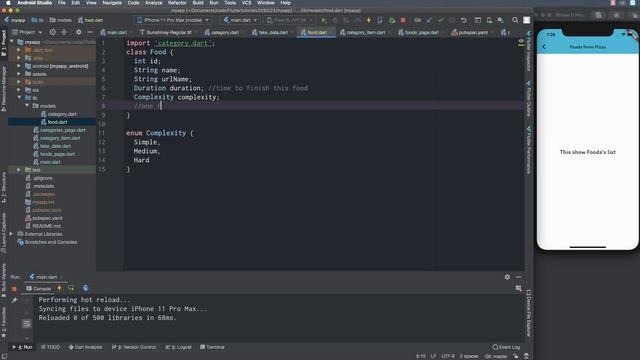The image size is (640, 360).
Task: Open the Refactor menu
Action: [177, 3]
